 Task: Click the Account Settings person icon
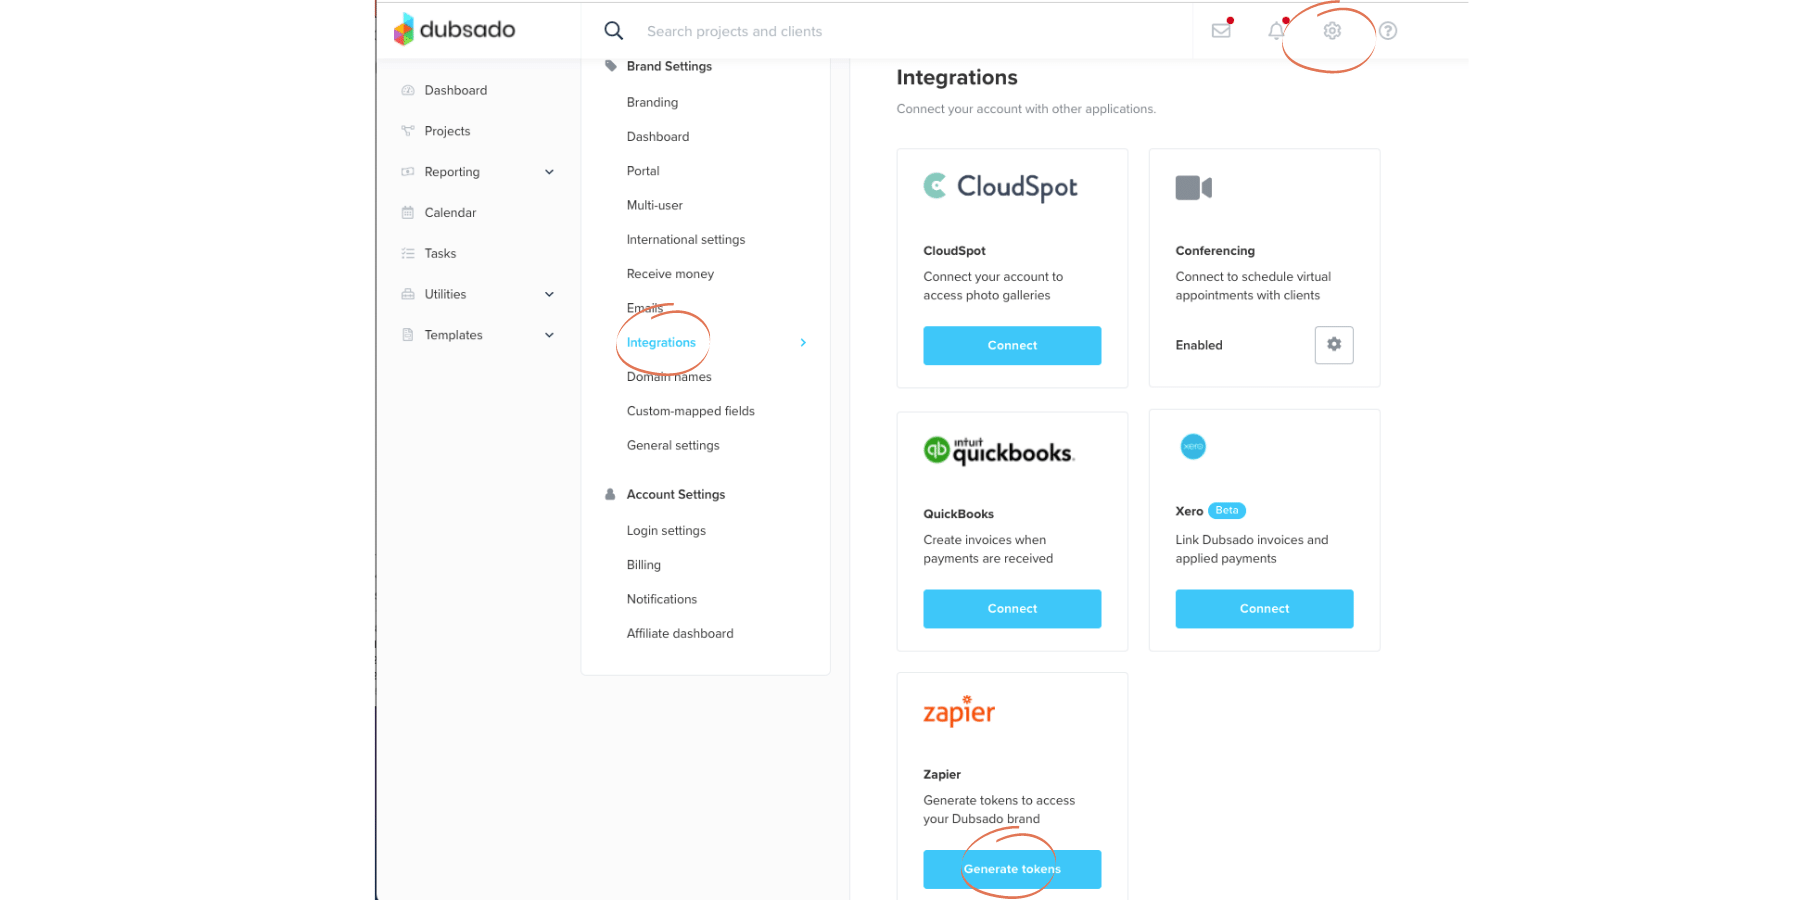[x=610, y=494]
